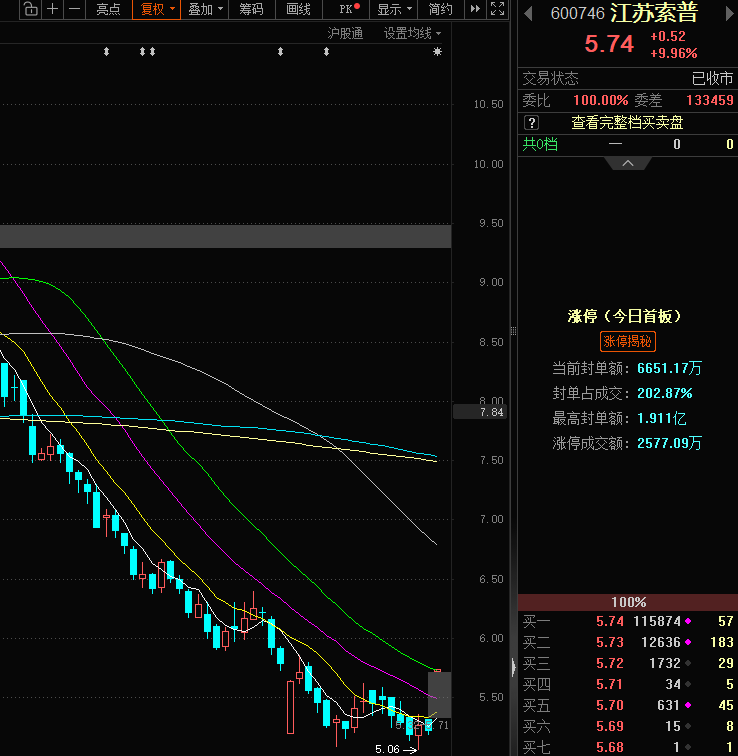The width and height of the screenshot is (738, 756).
Task: Click the 100% buy ratio bar
Action: coord(628,602)
